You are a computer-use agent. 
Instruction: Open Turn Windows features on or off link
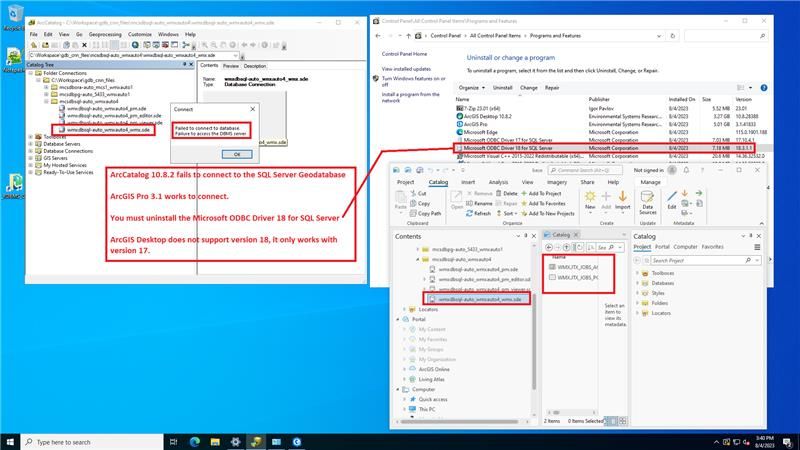click(413, 82)
